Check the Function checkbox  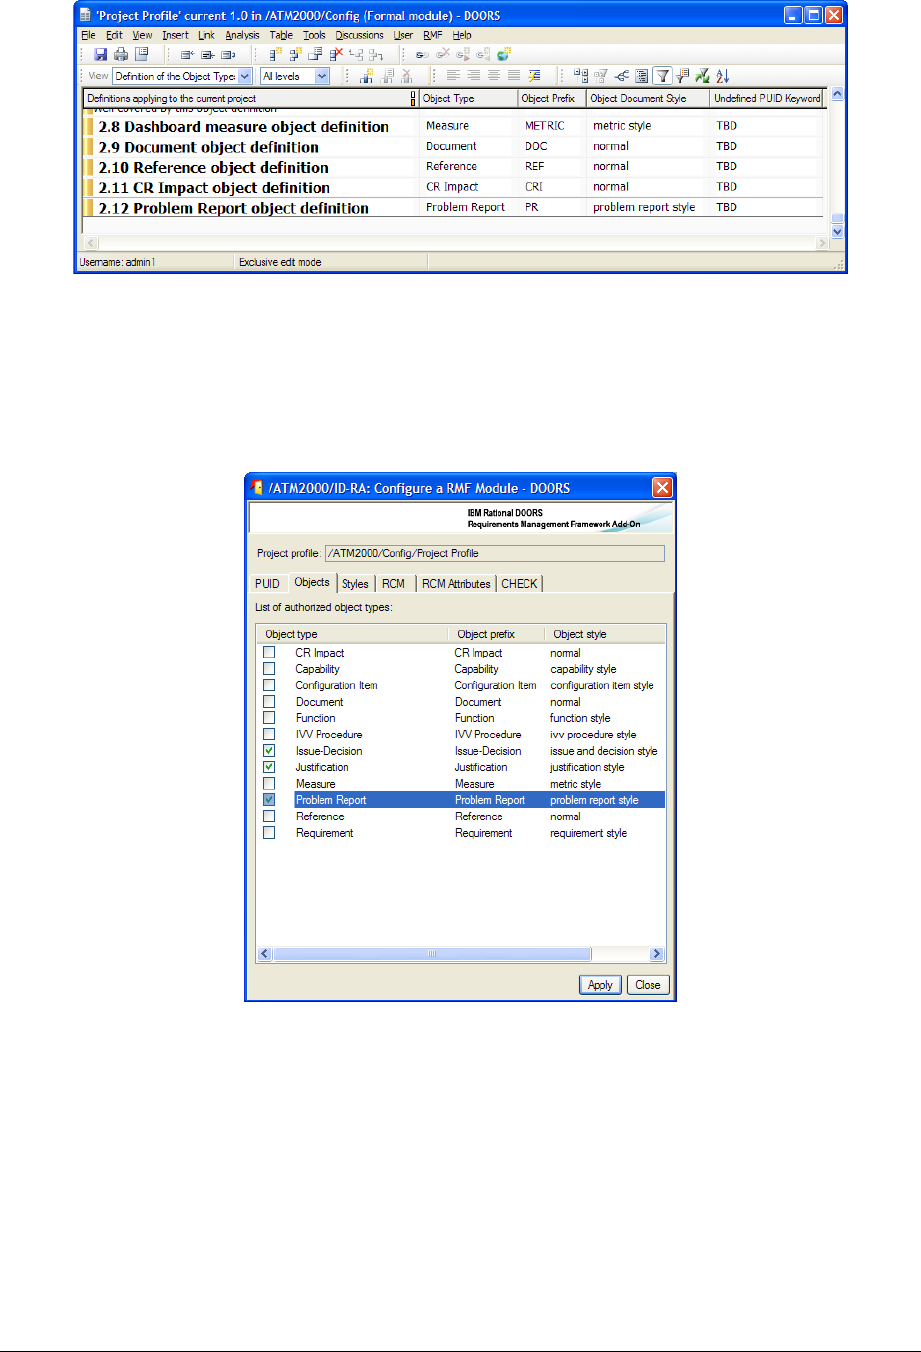click(269, 718)
